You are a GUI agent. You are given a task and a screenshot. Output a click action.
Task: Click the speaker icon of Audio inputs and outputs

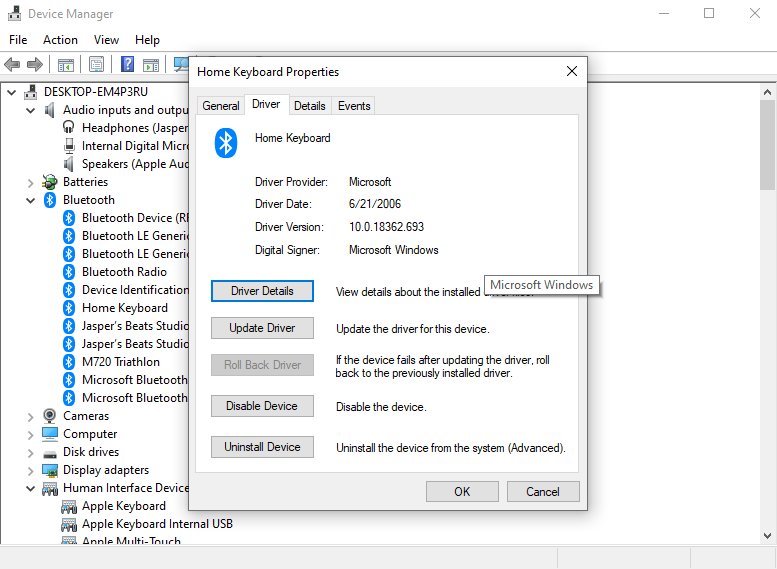click(50, 110)
